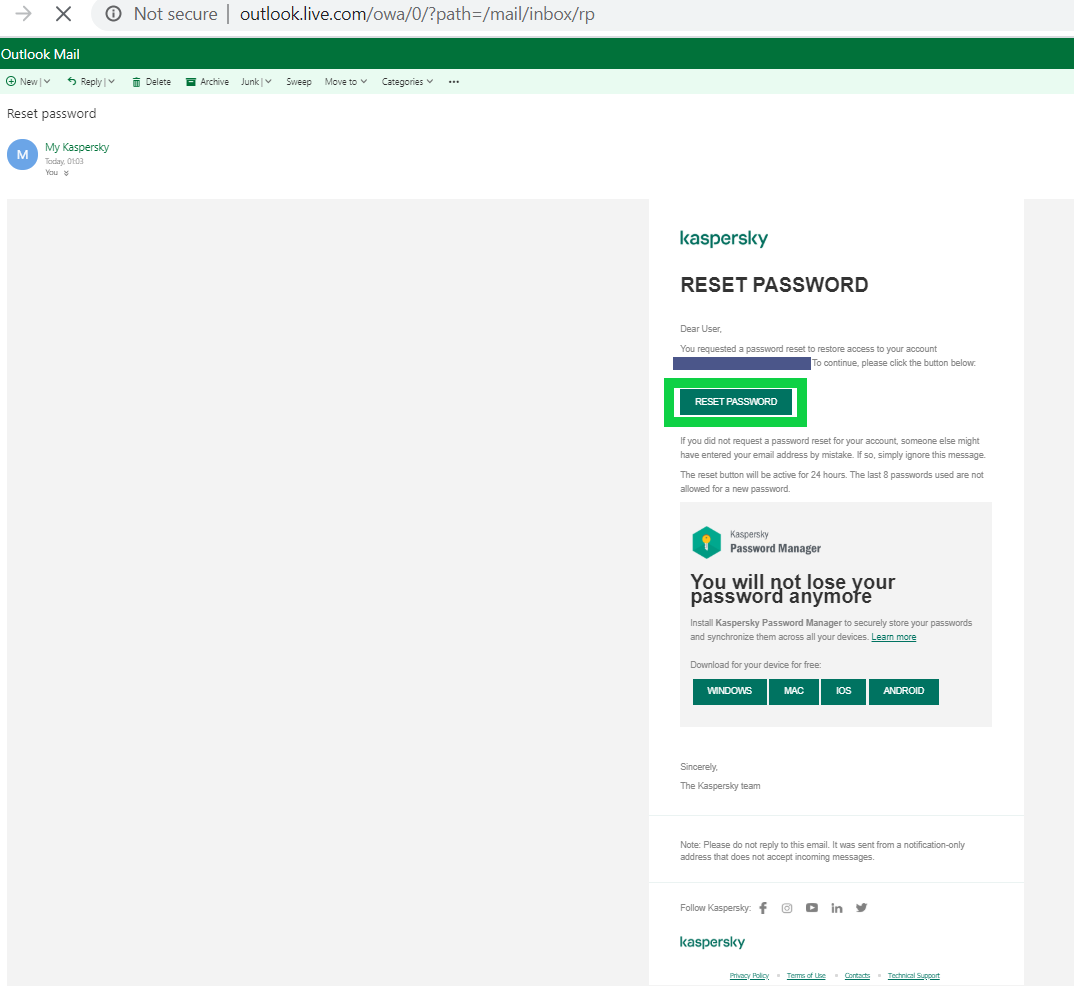
Task: Click the address bar URL
Action: point(417,14)
